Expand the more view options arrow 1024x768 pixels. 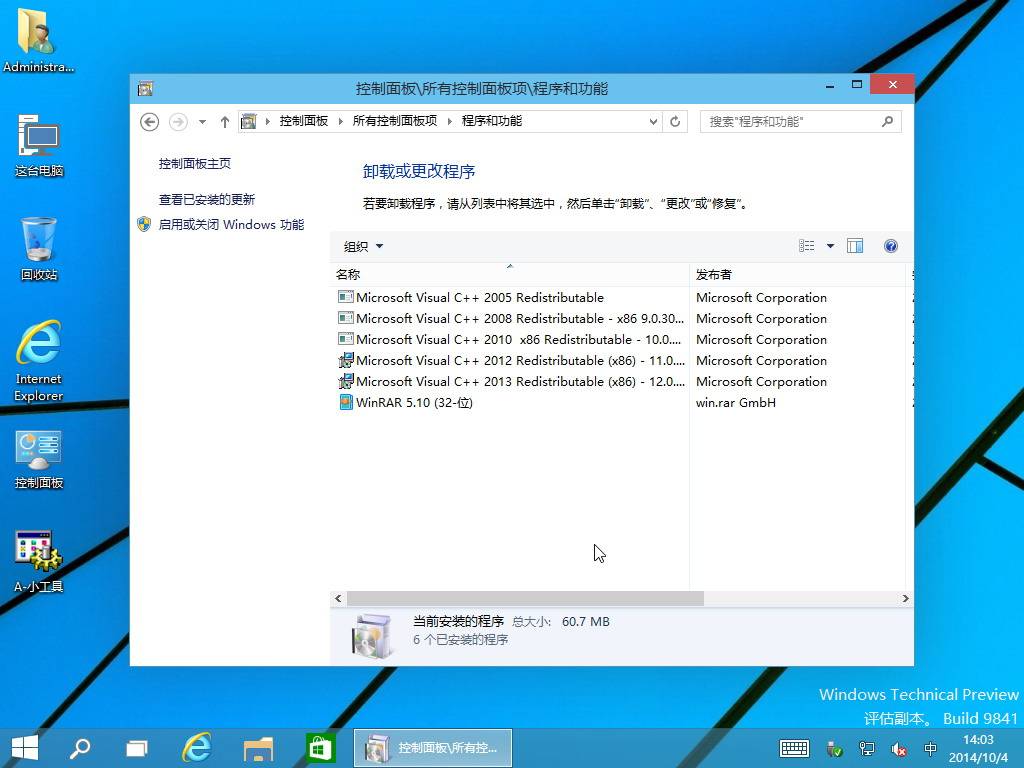830,246
